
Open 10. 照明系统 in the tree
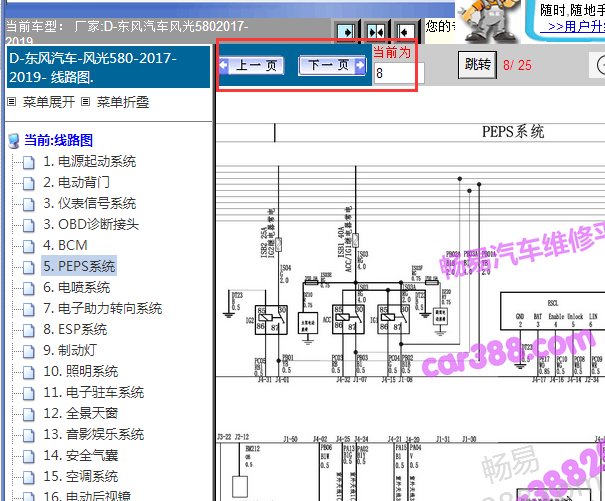(81, 371)
